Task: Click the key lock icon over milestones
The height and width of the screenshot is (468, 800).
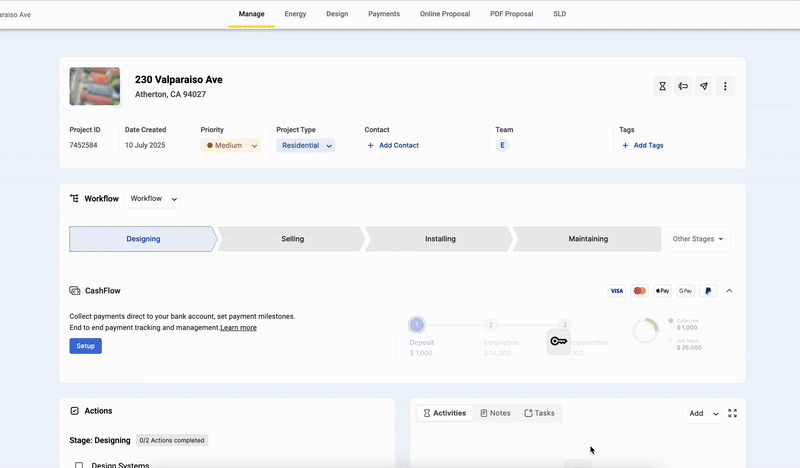Action: click(x=559, y=341)
